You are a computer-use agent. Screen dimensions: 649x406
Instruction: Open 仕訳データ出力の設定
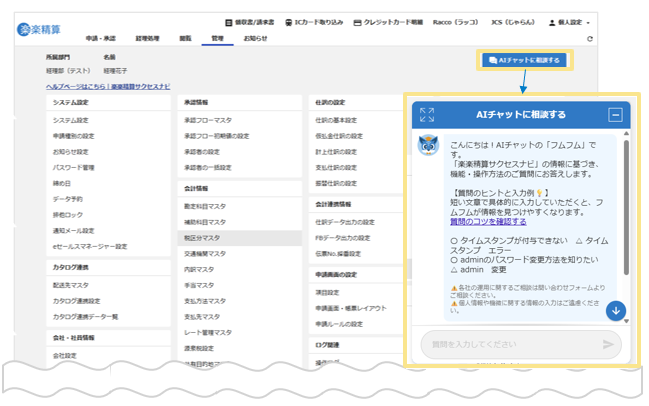point(345,222)
